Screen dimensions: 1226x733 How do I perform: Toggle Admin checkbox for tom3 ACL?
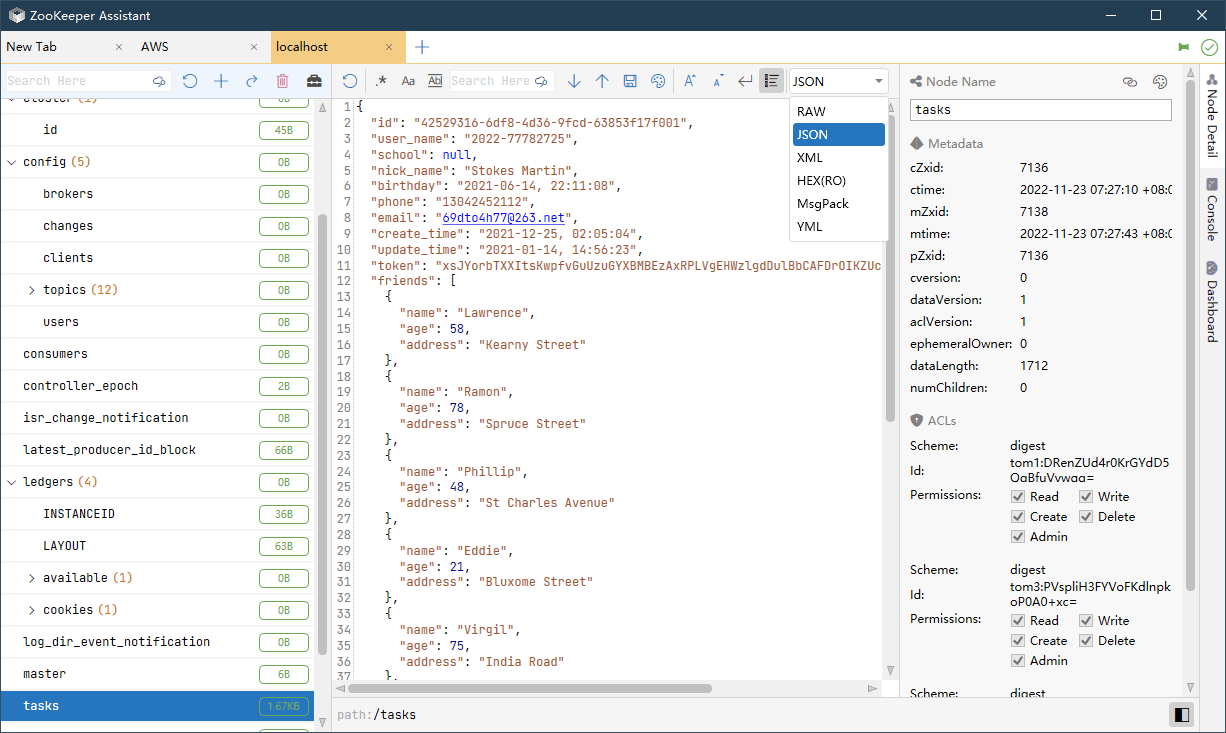click(1018, 661)
